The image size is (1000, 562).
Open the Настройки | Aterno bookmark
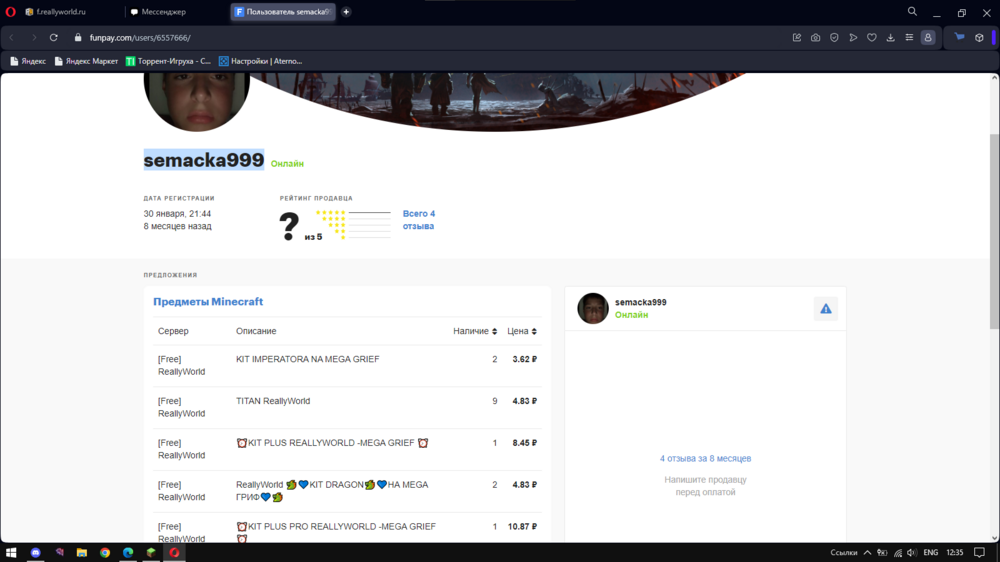click(261, 61)
